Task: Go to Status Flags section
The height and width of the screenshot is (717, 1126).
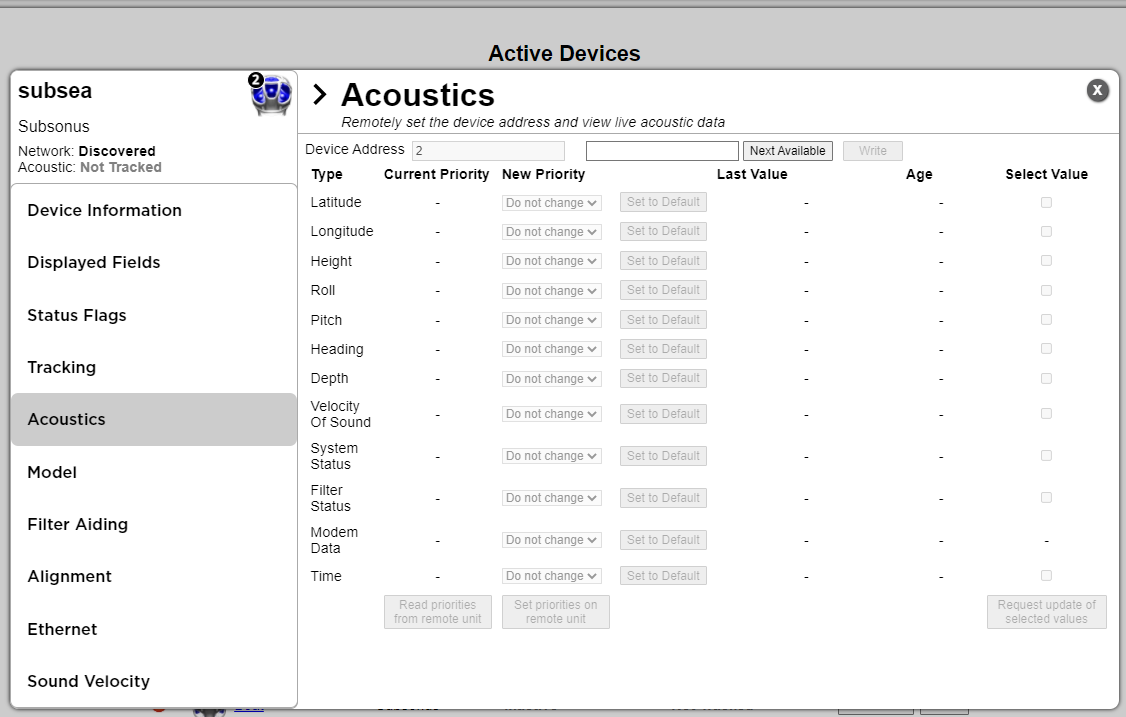Action: [x=154, y=315]
